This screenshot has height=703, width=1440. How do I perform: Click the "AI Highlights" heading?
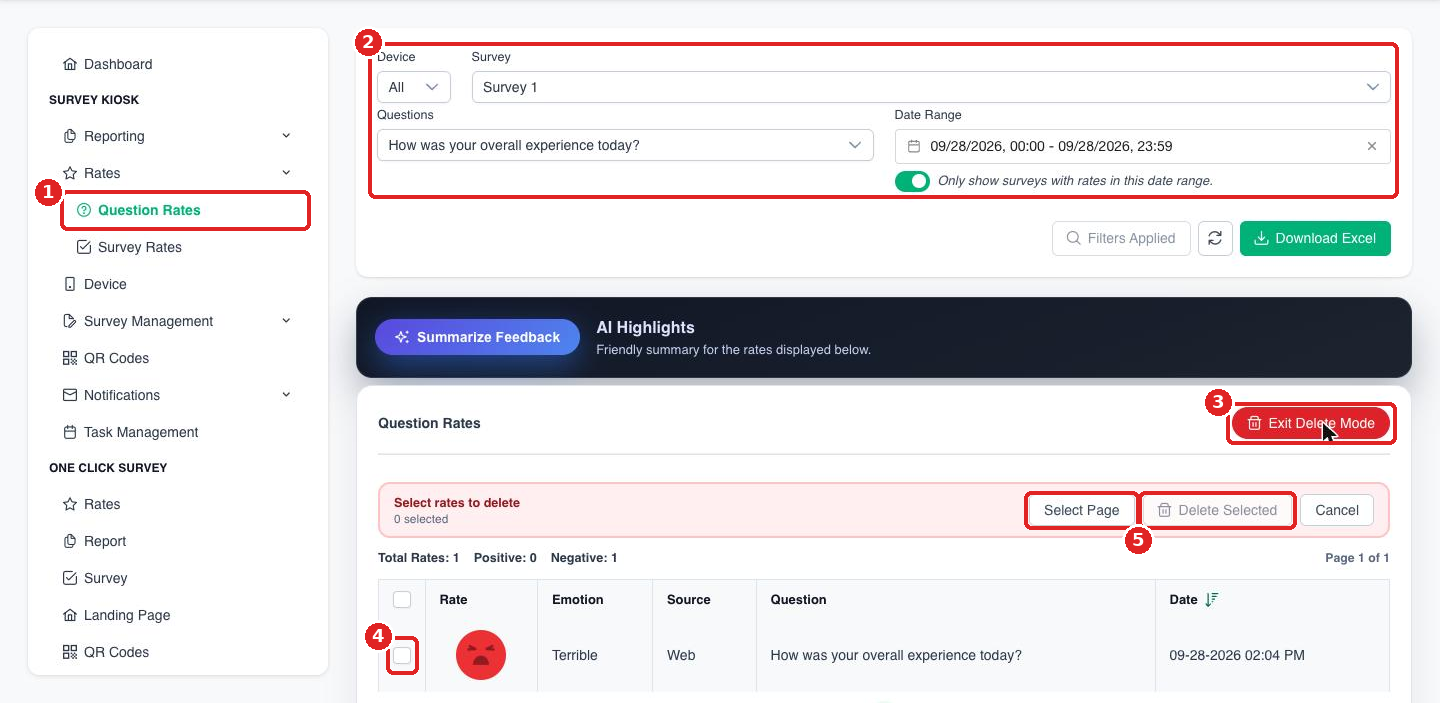click(645, 327)
